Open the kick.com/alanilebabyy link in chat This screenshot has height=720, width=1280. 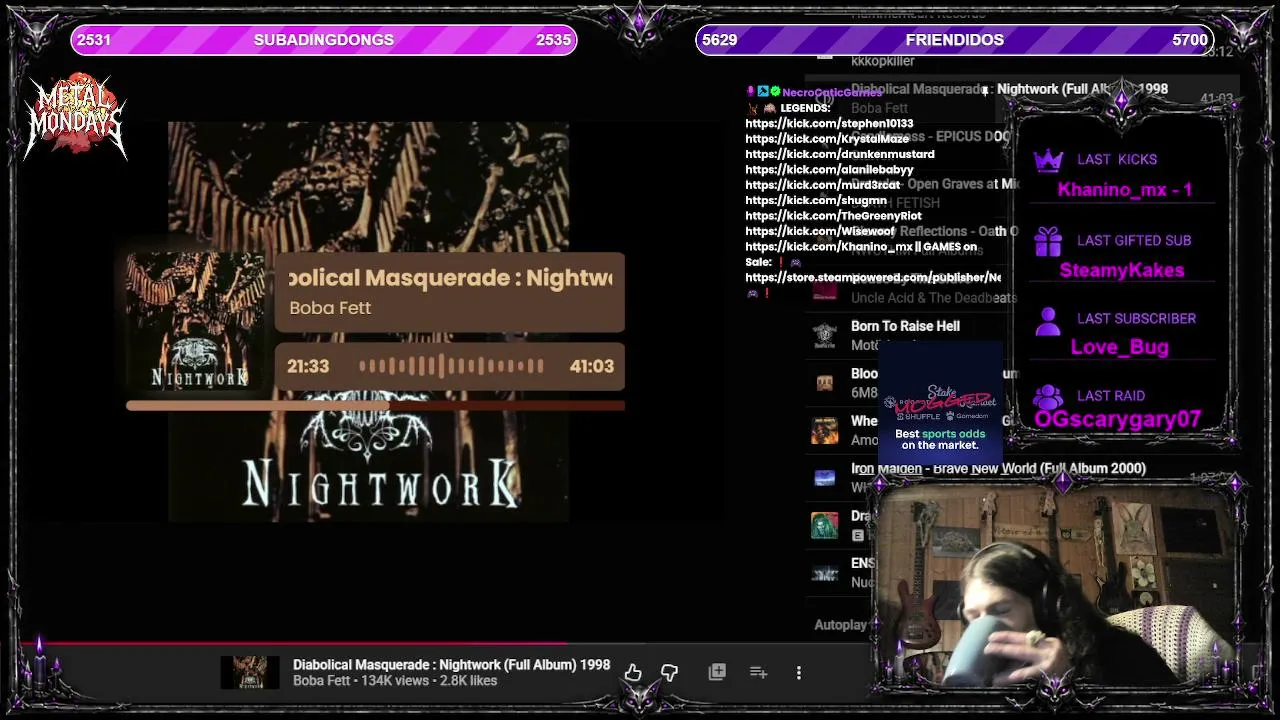[829, 170]
